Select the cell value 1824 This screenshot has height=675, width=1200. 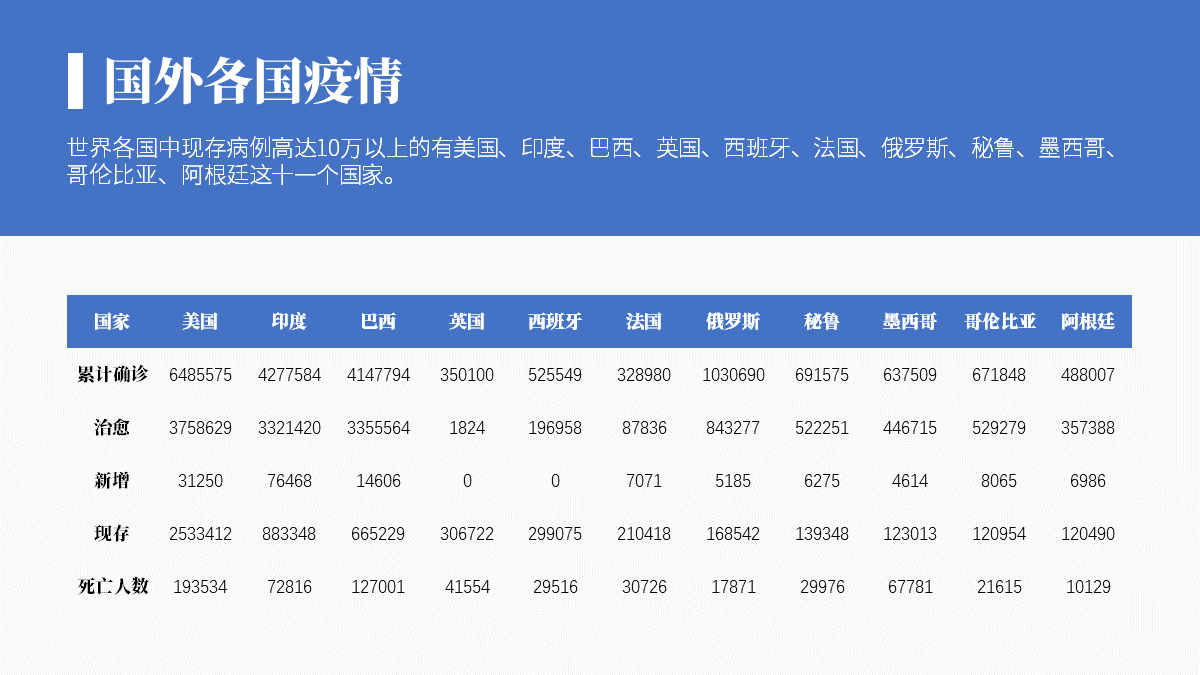(x=467, y=428)
